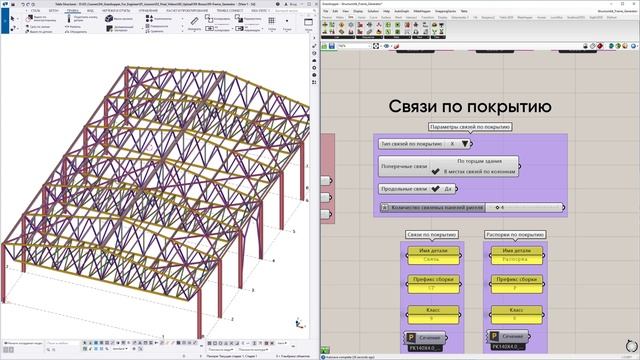Click the Копировать copy icon in Tekla ribbon
This screenshot has width=640, height=360.
click(x=209, y=18)
